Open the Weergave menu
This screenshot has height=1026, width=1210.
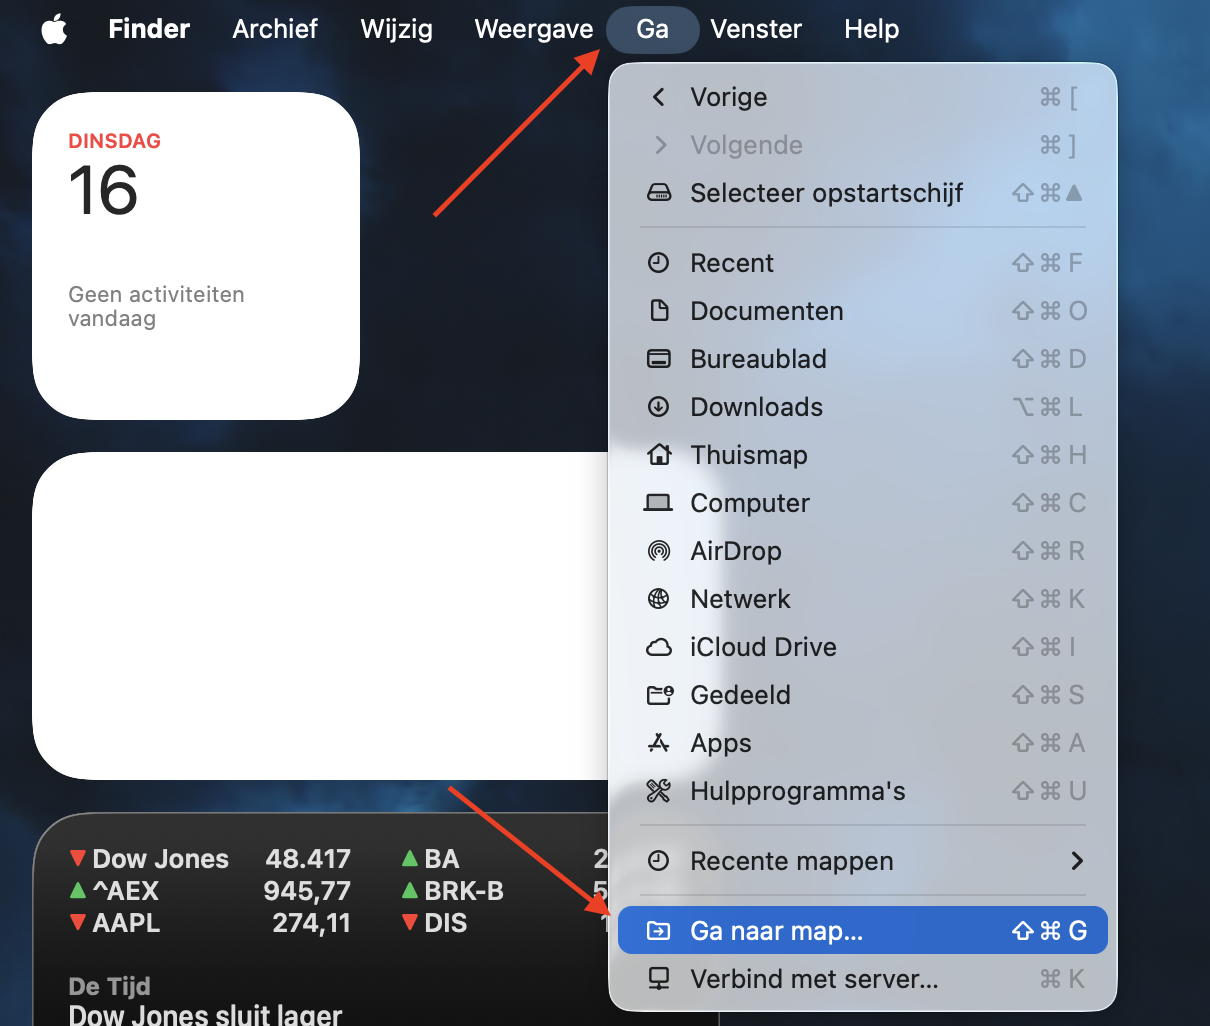click(533, 29)
